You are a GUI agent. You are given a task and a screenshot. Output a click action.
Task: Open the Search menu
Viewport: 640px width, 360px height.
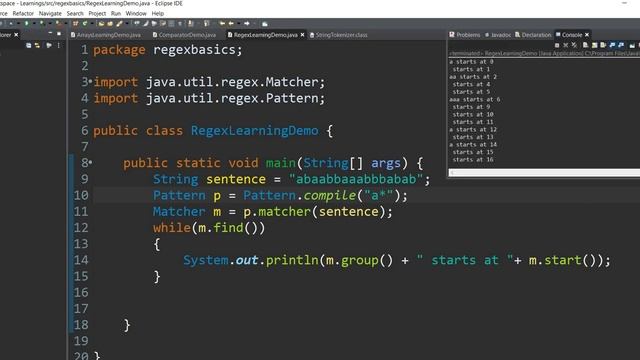point(75,13)
